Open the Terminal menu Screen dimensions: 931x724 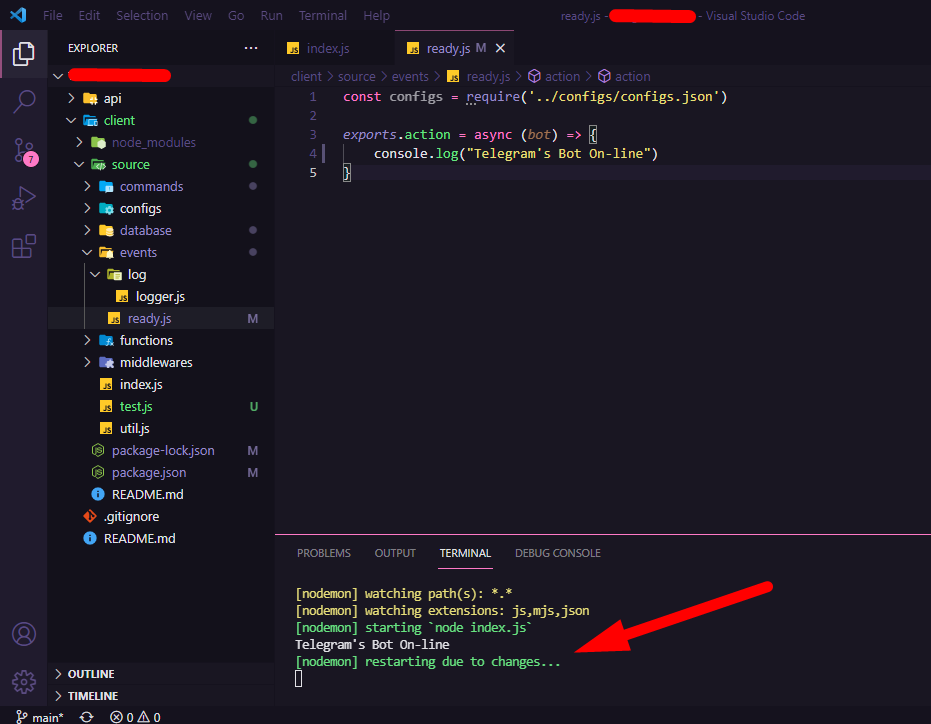click(322, 15)
